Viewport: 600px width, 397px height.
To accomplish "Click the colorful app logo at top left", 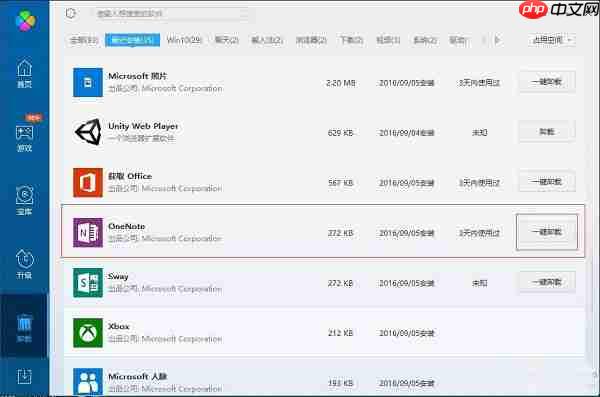I will coord(26,20).
